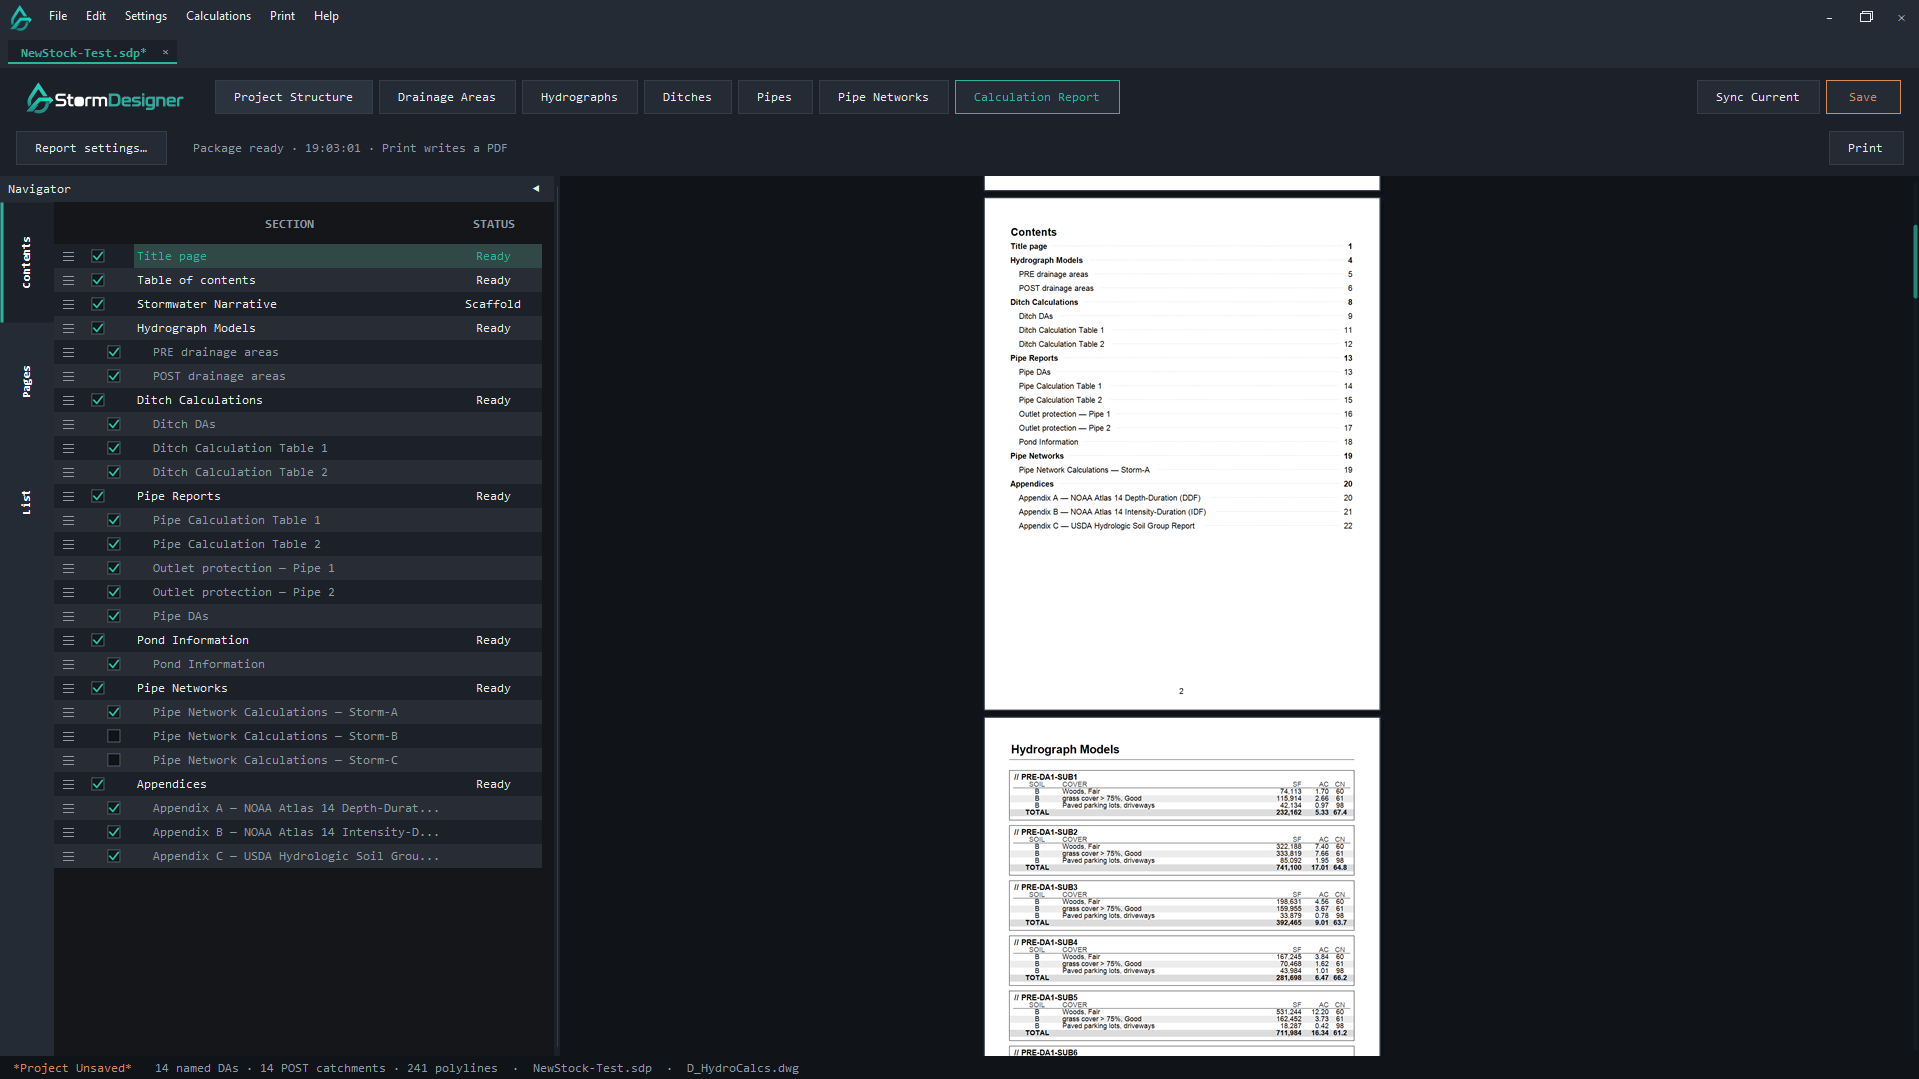1919x1079 pixels.
Task: Click the drag handle for Pipe Calculation Table 2
Action: 68,544
